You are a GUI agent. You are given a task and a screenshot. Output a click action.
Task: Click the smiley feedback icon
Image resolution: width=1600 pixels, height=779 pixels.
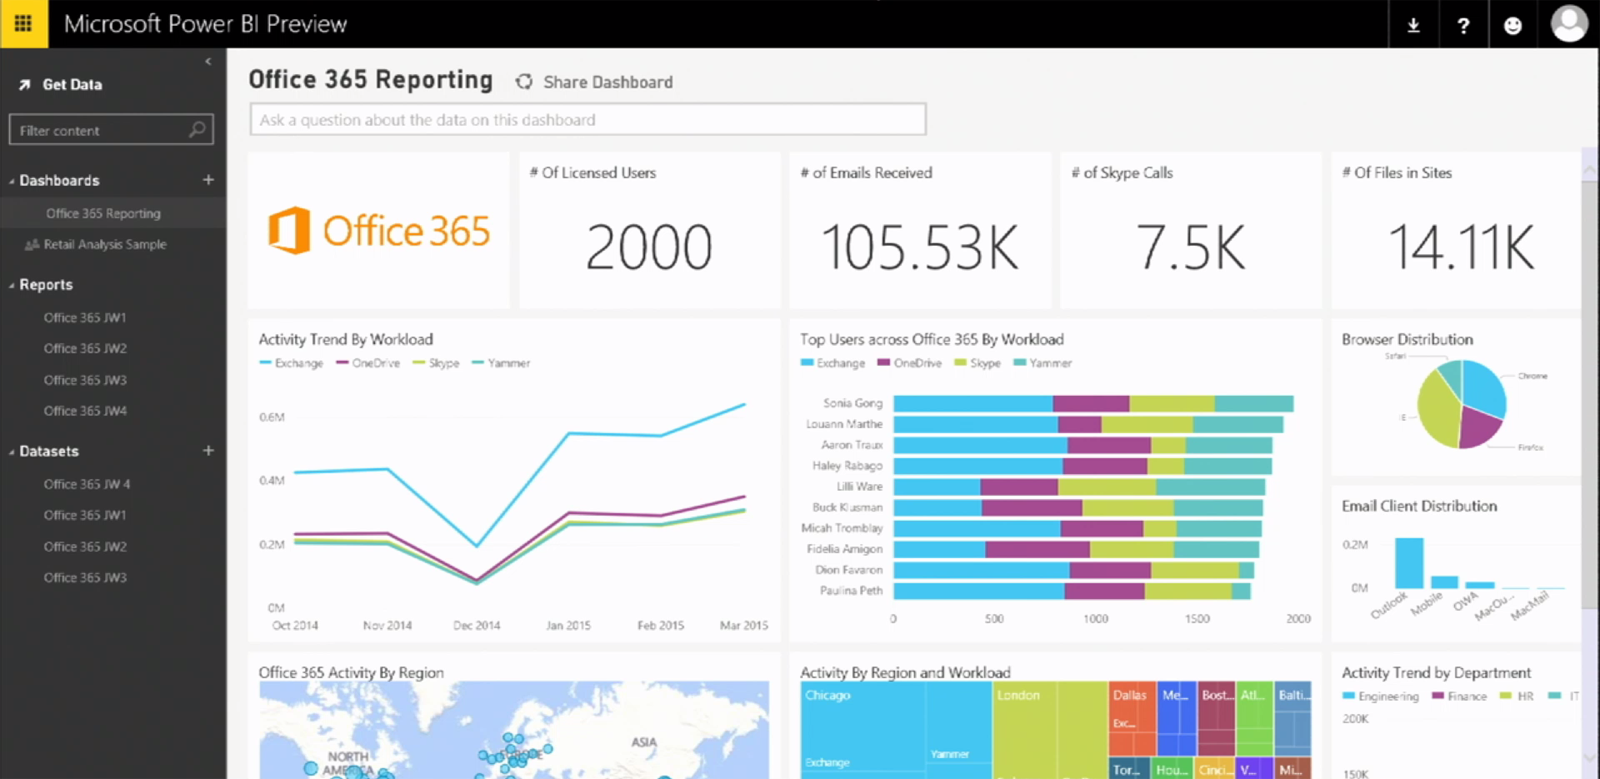(x=1513, y=25)
